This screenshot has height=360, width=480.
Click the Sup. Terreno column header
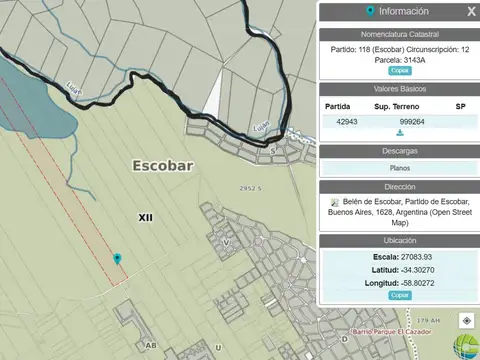pos(397,107)
